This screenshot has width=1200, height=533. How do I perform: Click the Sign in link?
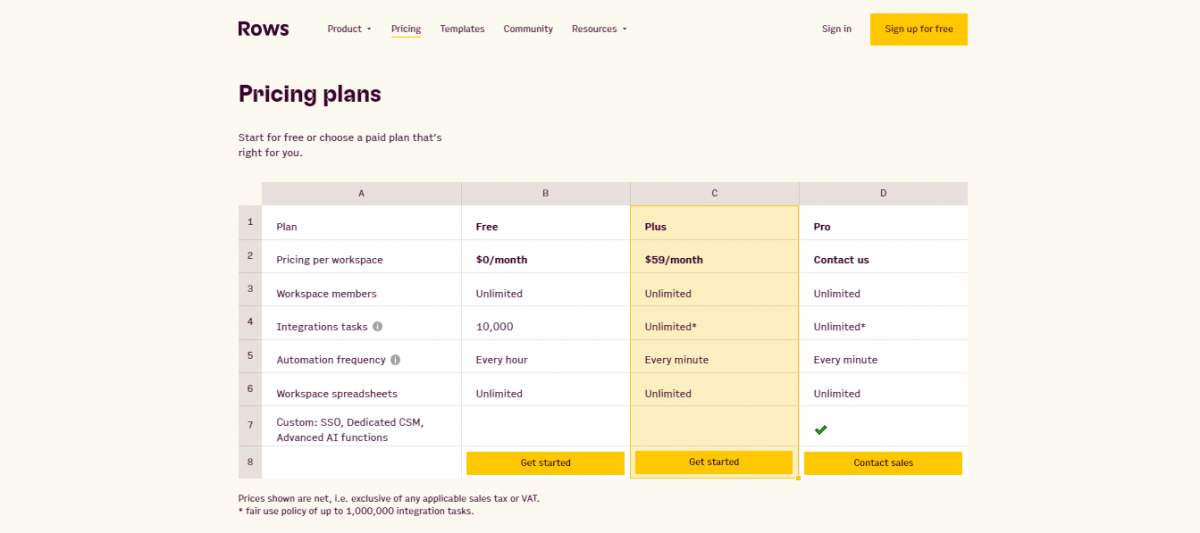[x=836, y=29]
